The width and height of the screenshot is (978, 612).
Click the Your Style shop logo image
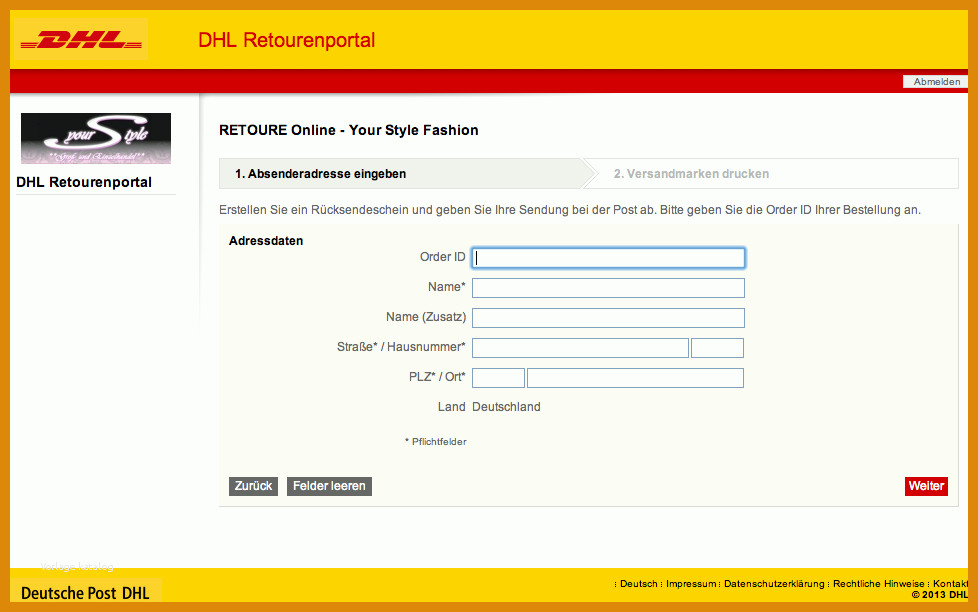[96, 138]
